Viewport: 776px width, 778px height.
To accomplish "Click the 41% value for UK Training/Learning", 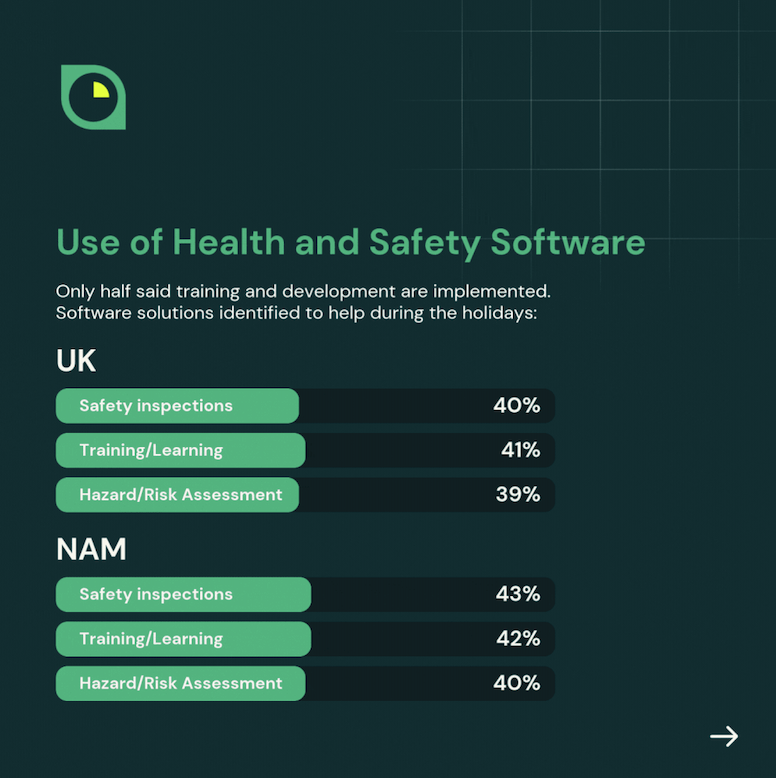I will point(520,450).
